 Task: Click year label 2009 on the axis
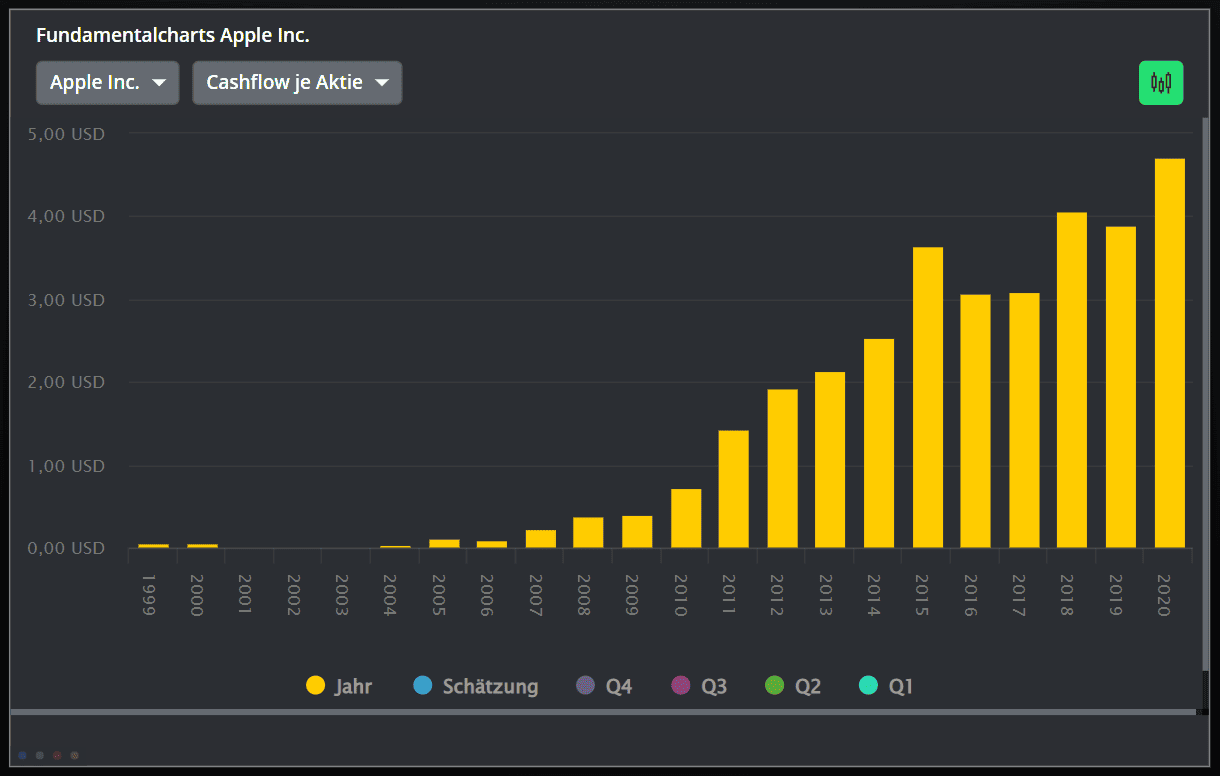tap(632, 594)
